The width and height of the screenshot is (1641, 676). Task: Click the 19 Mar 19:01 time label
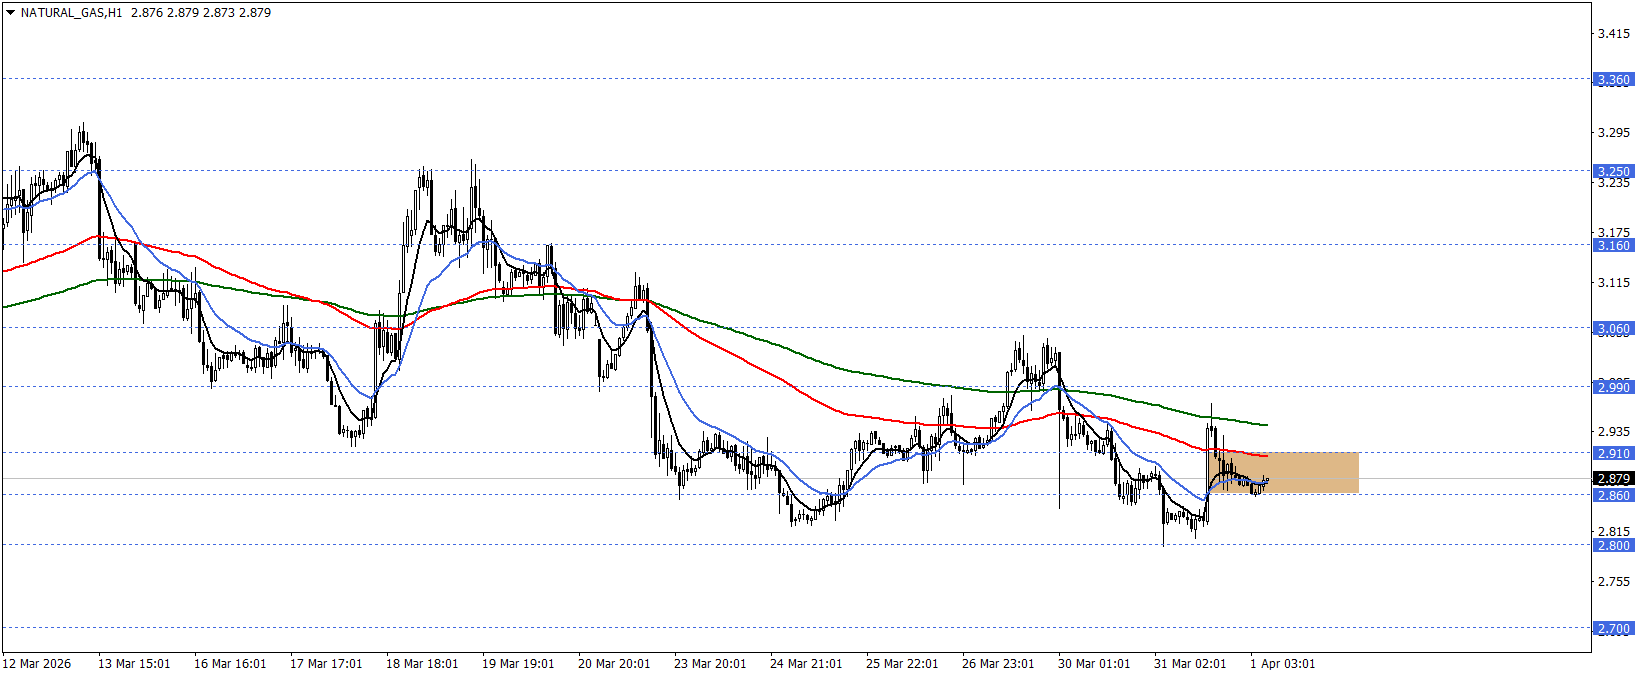[518, 664]
